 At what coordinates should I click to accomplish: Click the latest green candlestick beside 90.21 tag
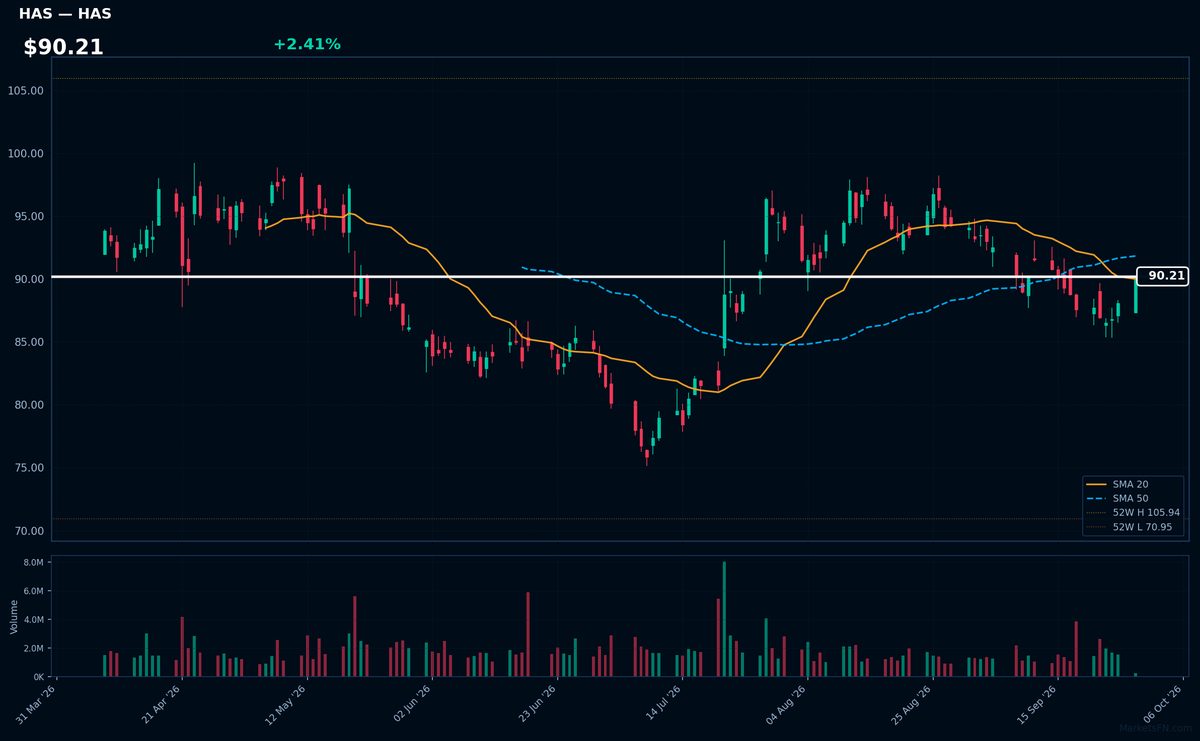[x=1135, y=295]
